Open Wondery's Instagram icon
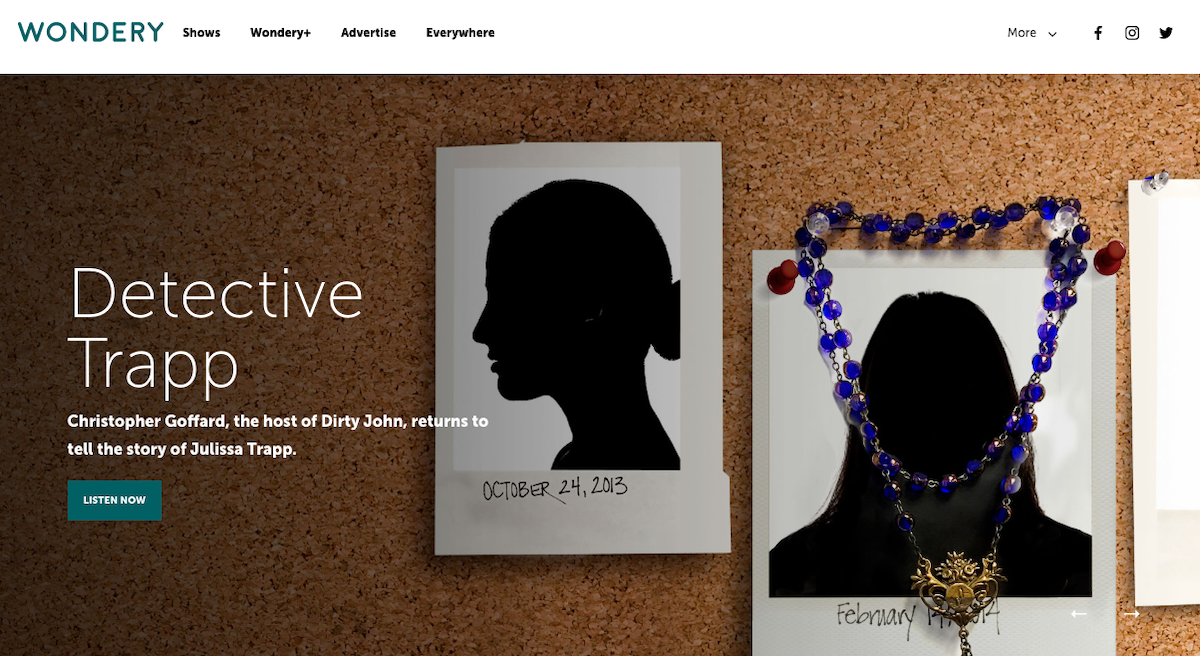 pos(1132,33)
